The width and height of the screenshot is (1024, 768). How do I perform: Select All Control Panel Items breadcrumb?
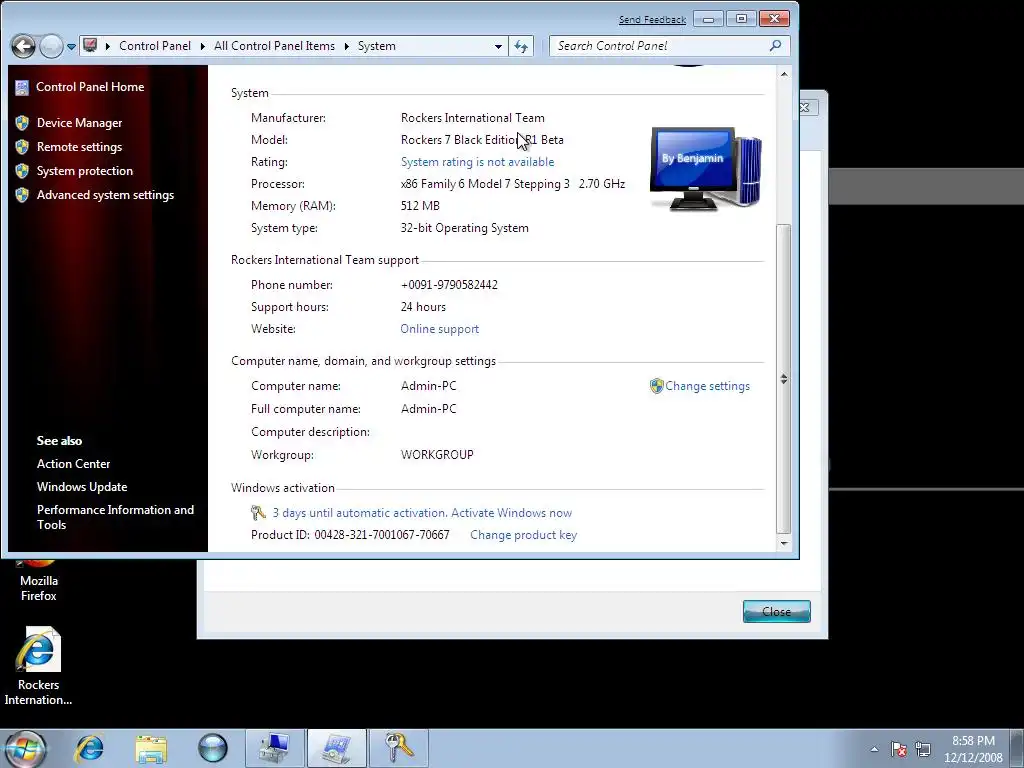click(x=274, y=46)
